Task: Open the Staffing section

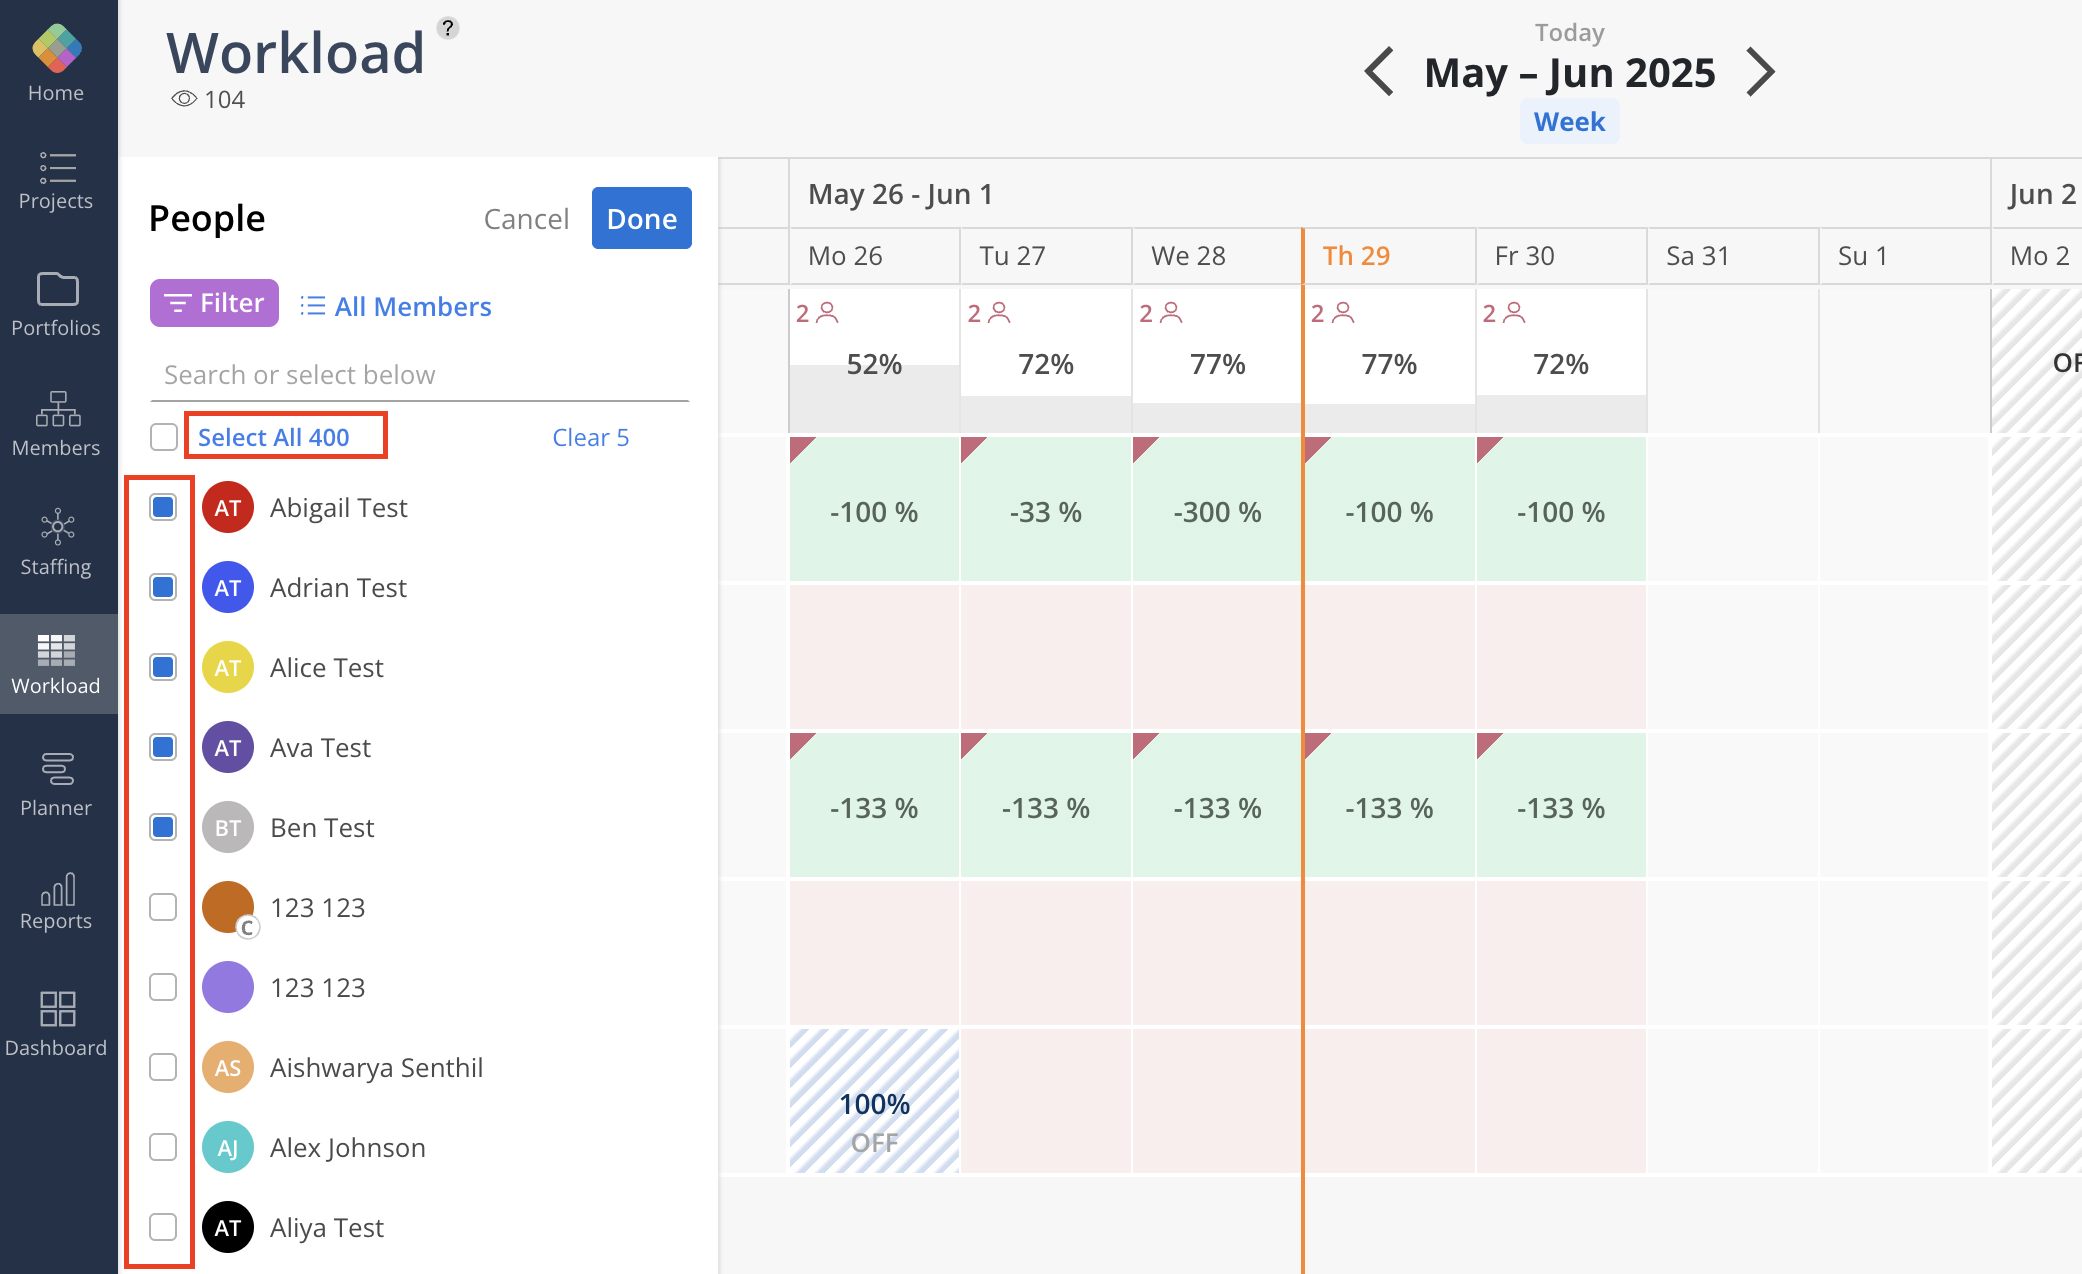Action: coord(56,543)
